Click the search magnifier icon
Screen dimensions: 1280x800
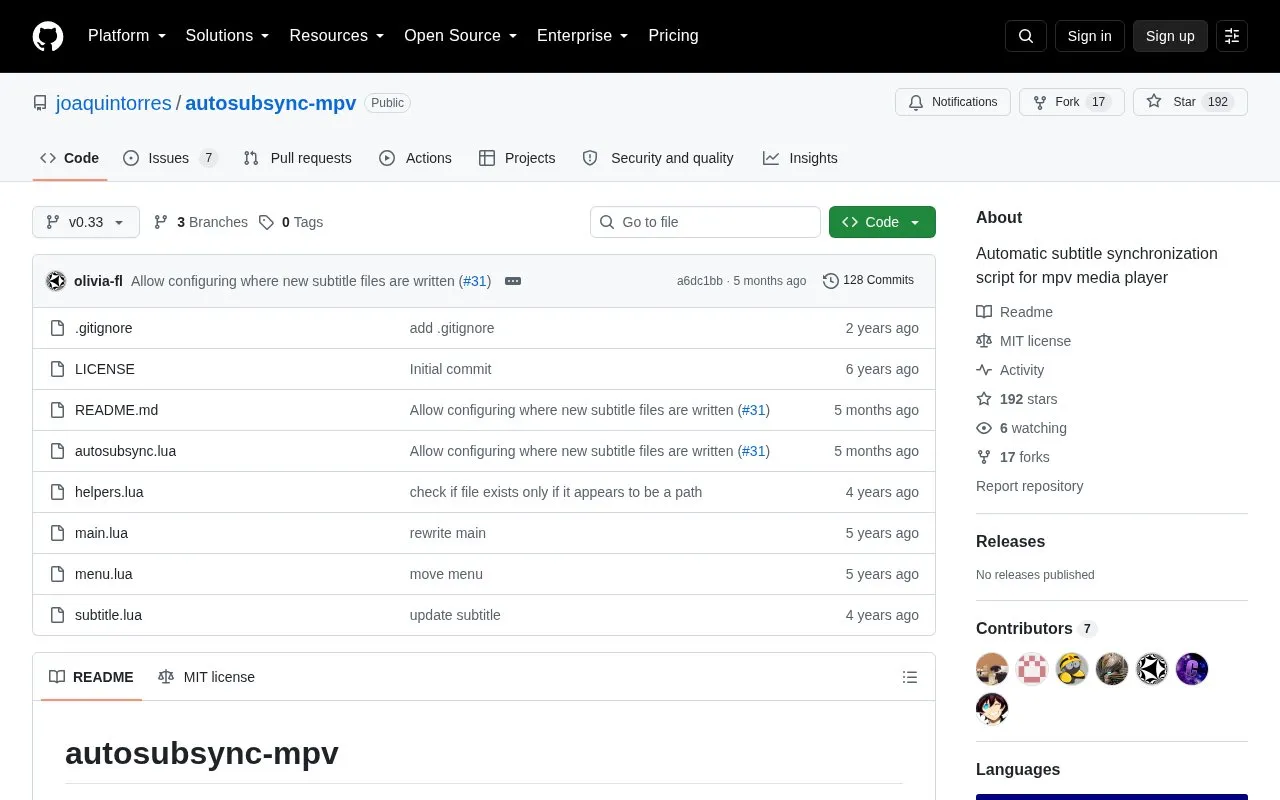[x=1026, y=36]
